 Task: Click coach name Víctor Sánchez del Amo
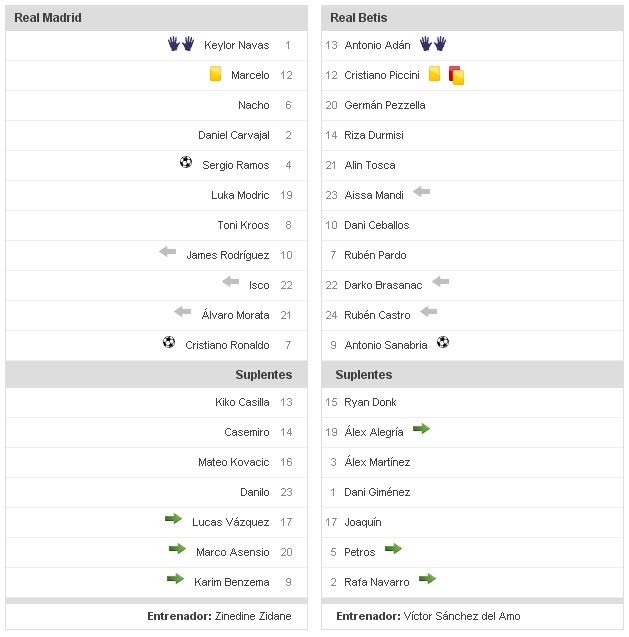point(461,616)
